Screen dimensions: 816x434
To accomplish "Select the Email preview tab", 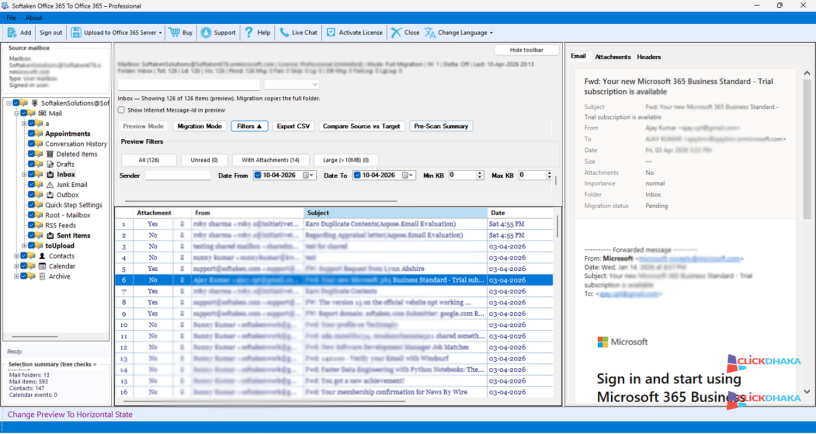I will [x=578, y=56].
